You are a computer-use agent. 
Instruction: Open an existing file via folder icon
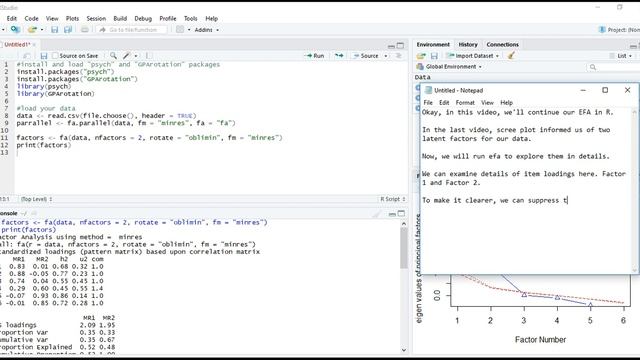[x=32, y=29]
